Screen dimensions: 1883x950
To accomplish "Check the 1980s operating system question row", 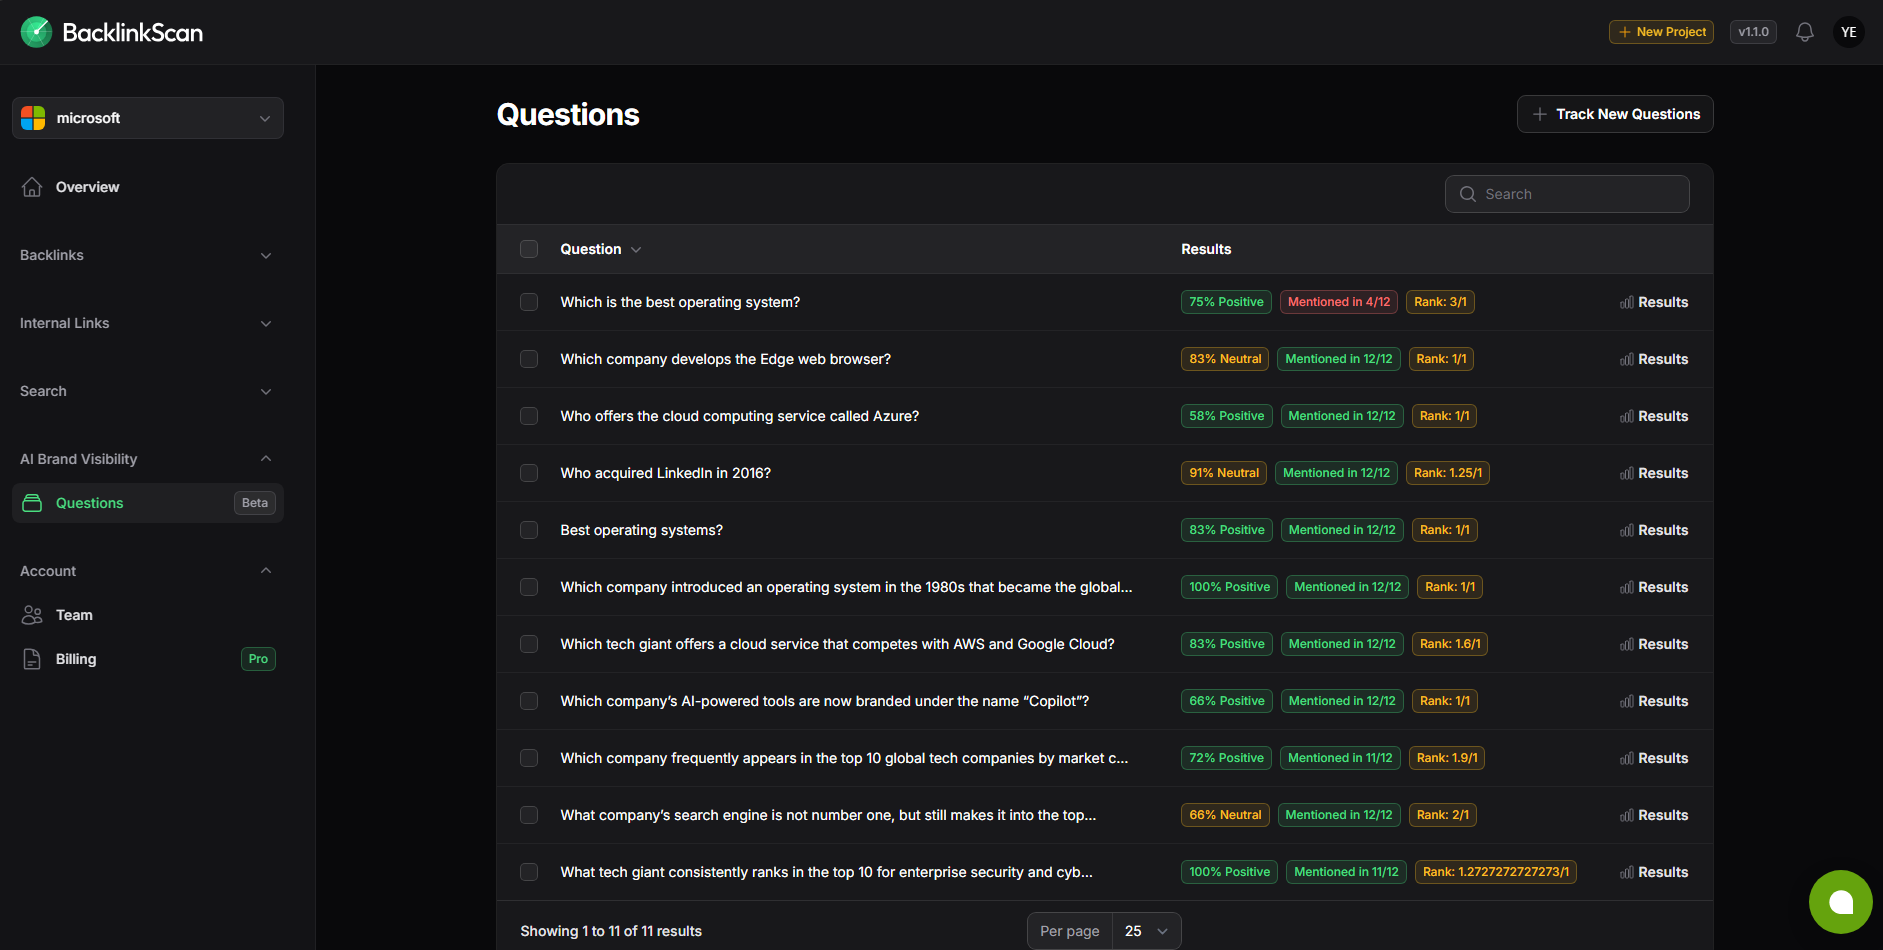I will pos(529,587).
